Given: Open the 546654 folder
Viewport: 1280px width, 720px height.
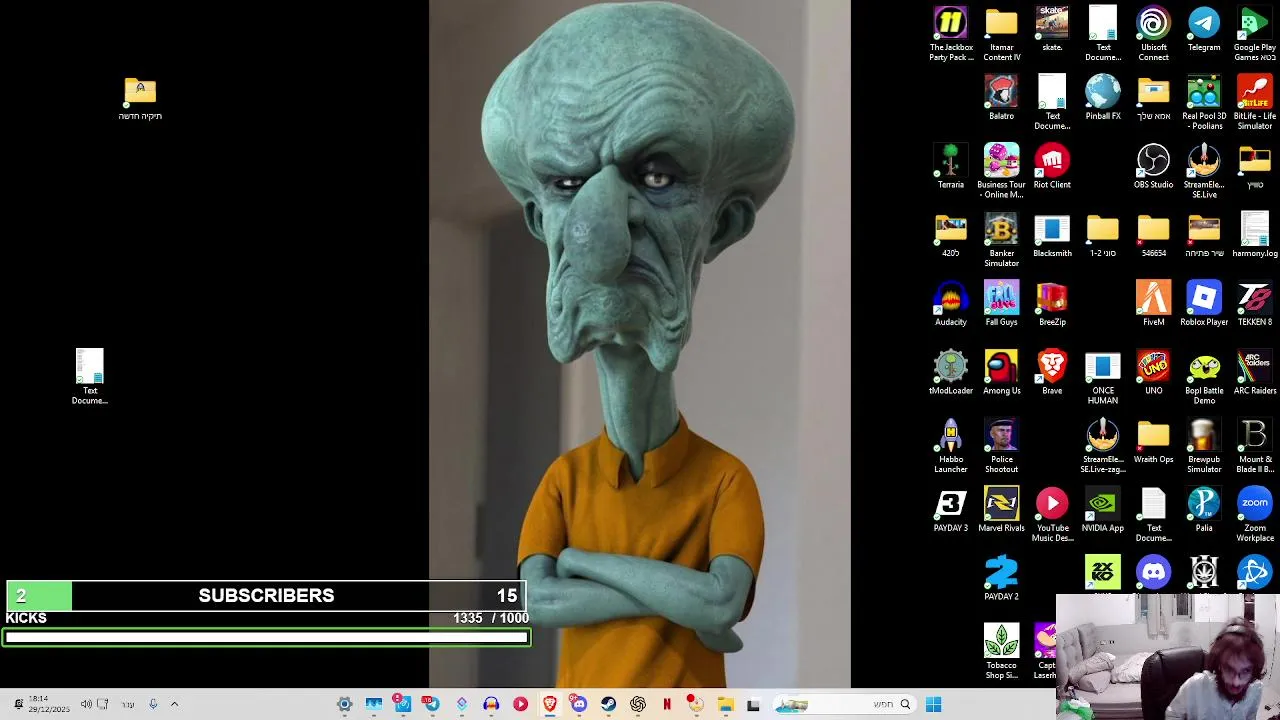Looking at the screenshot, I should (1153, 235).
